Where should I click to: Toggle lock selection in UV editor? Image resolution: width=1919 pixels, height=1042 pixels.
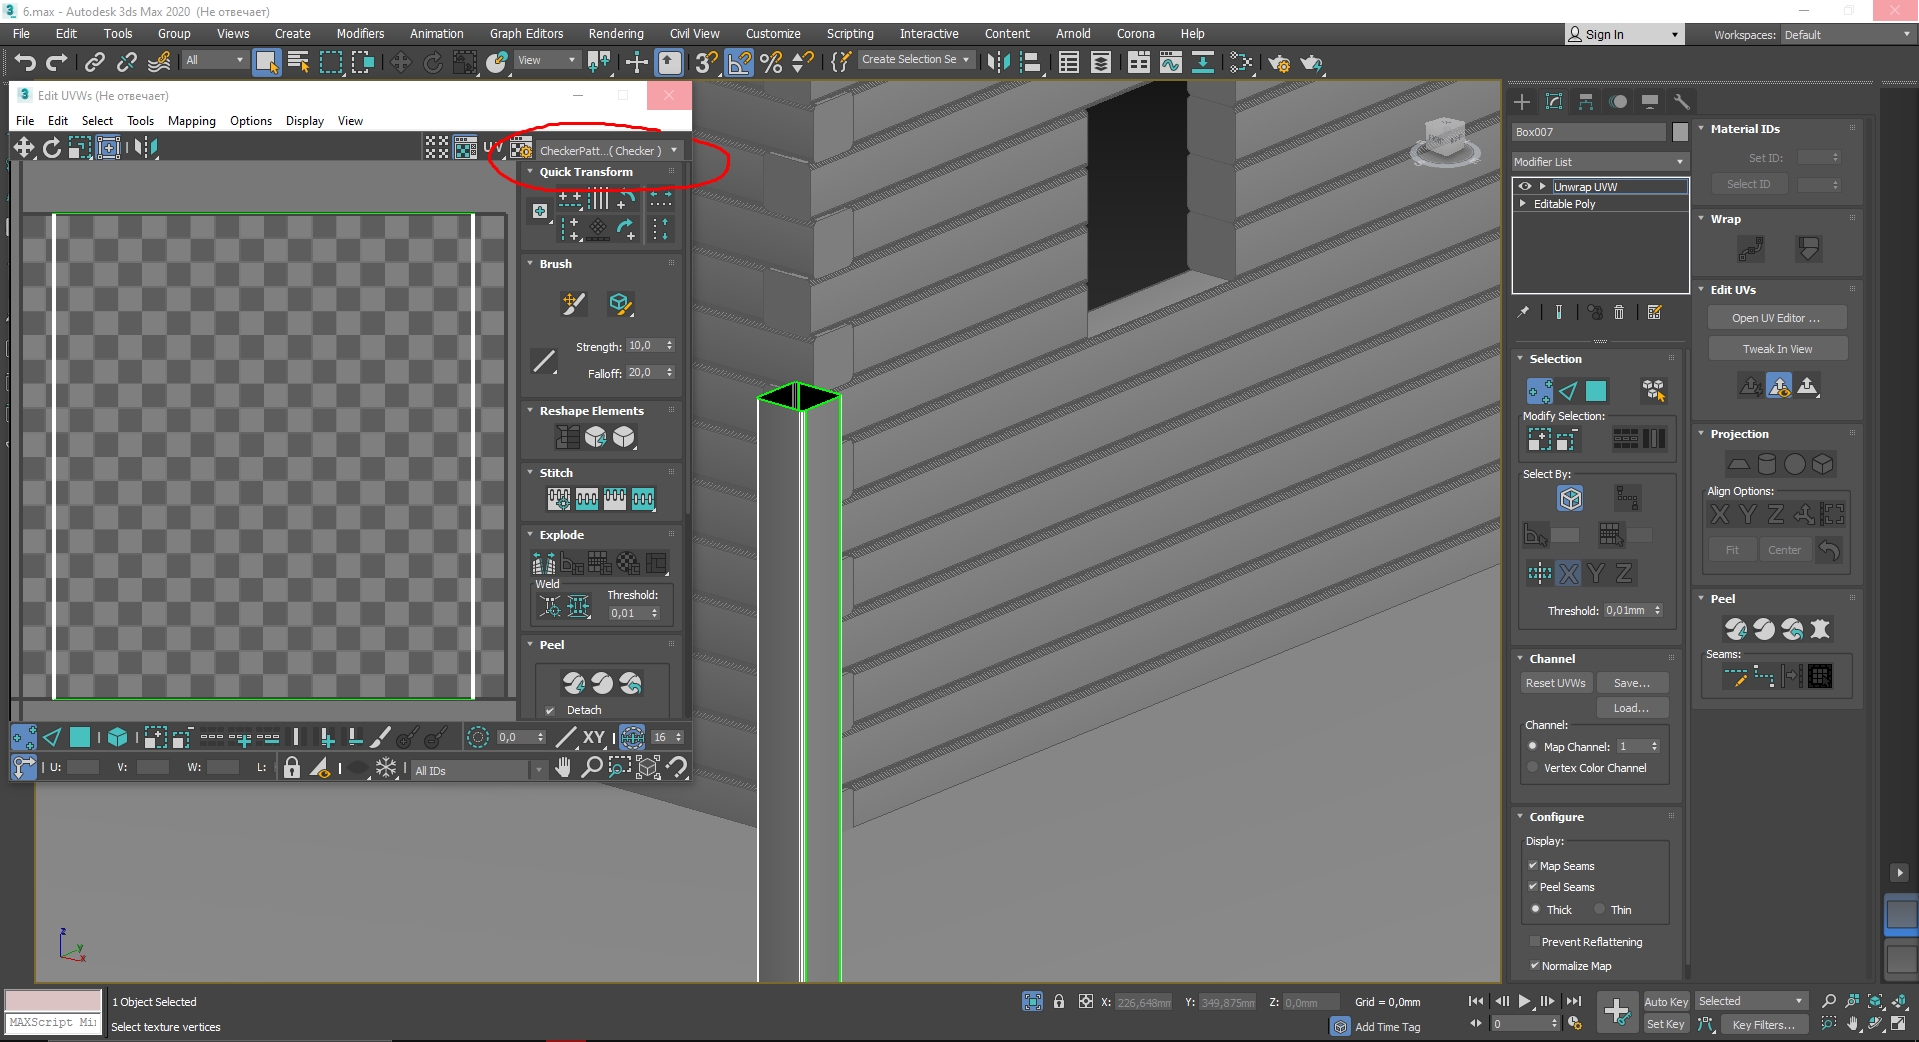pos(291,768)
